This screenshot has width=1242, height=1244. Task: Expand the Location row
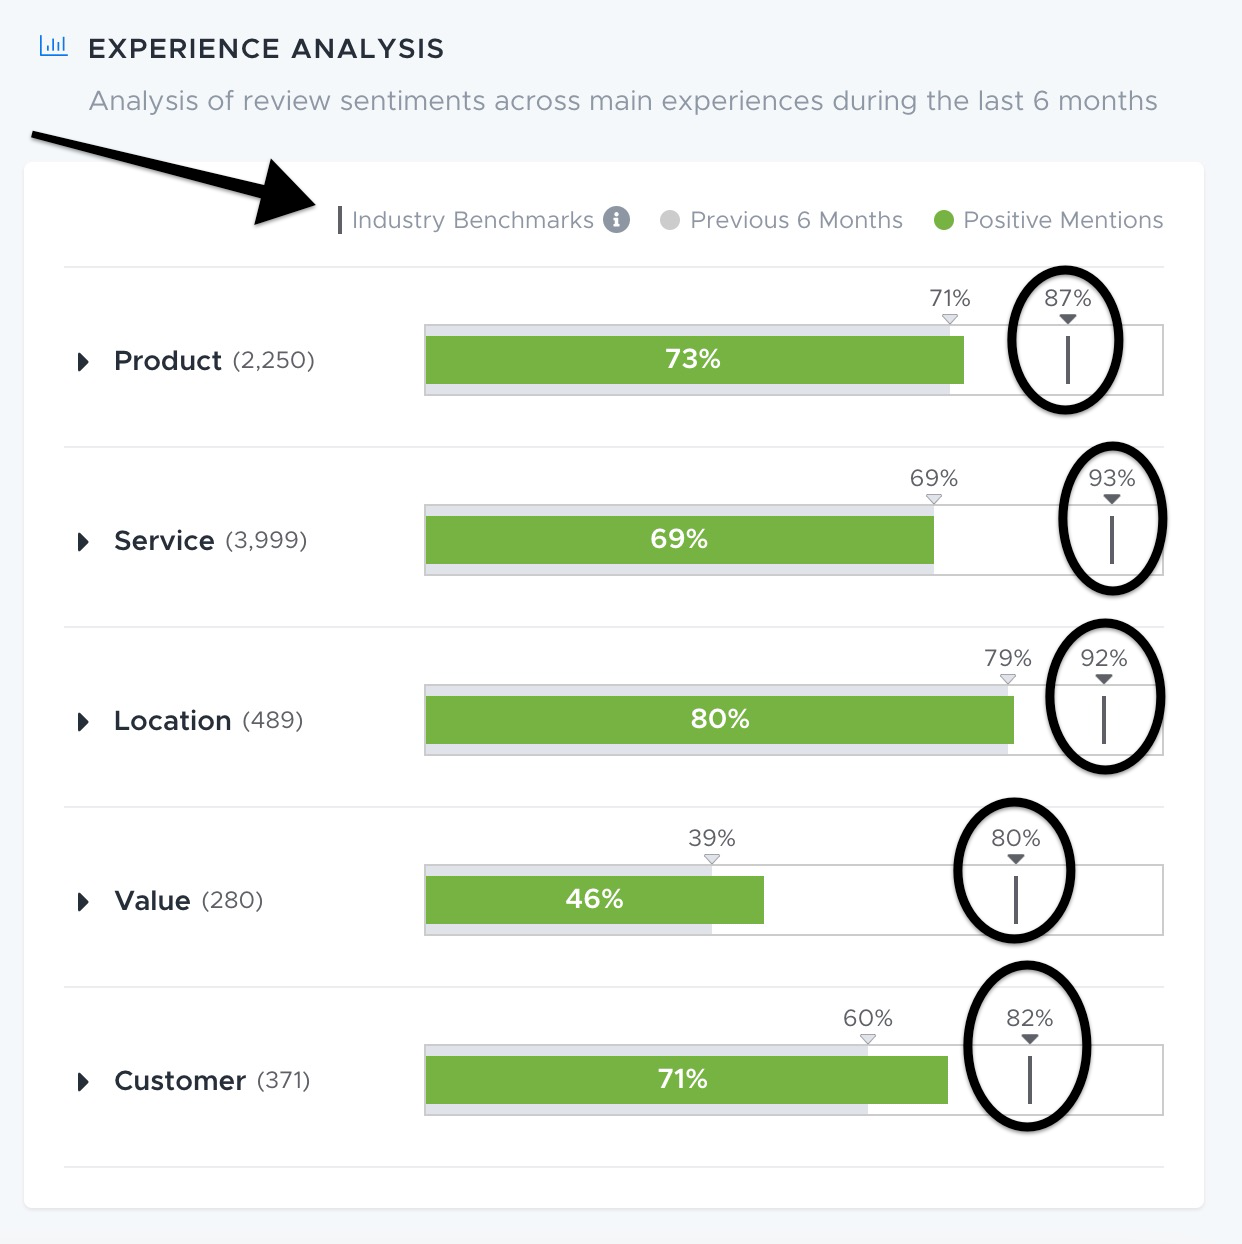[83, 721]
